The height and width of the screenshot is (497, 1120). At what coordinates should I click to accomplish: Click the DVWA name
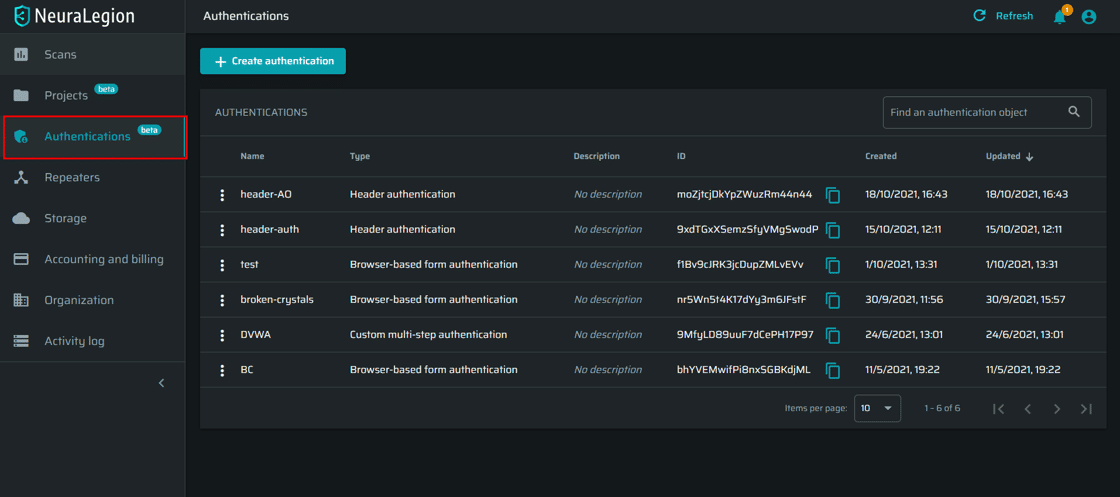coord(254,334)
